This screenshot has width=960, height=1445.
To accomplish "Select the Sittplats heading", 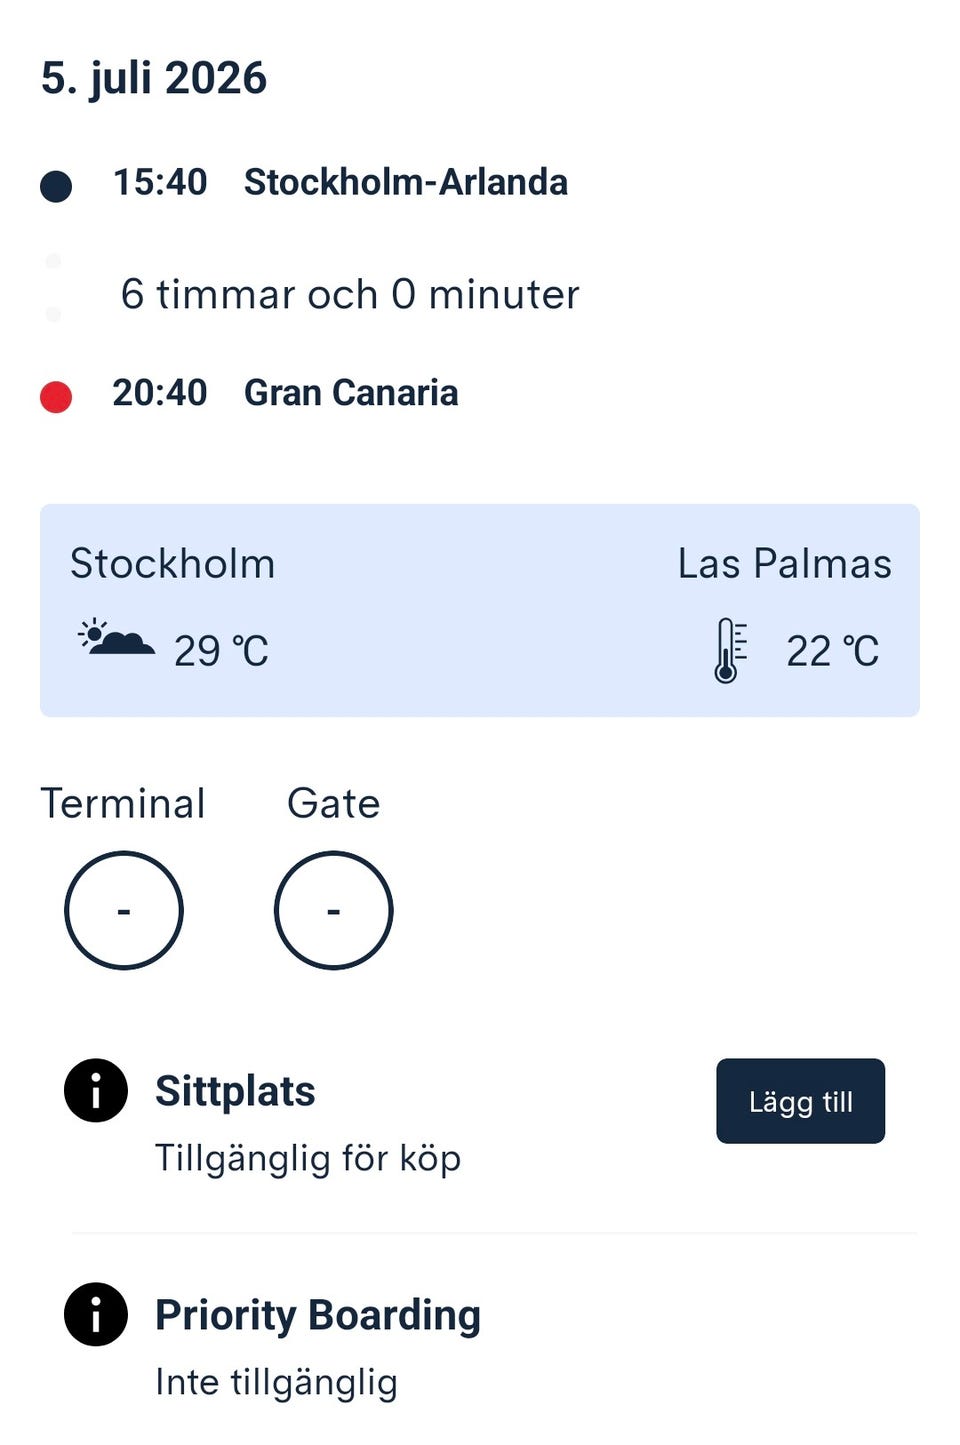I will point(235,1091).
